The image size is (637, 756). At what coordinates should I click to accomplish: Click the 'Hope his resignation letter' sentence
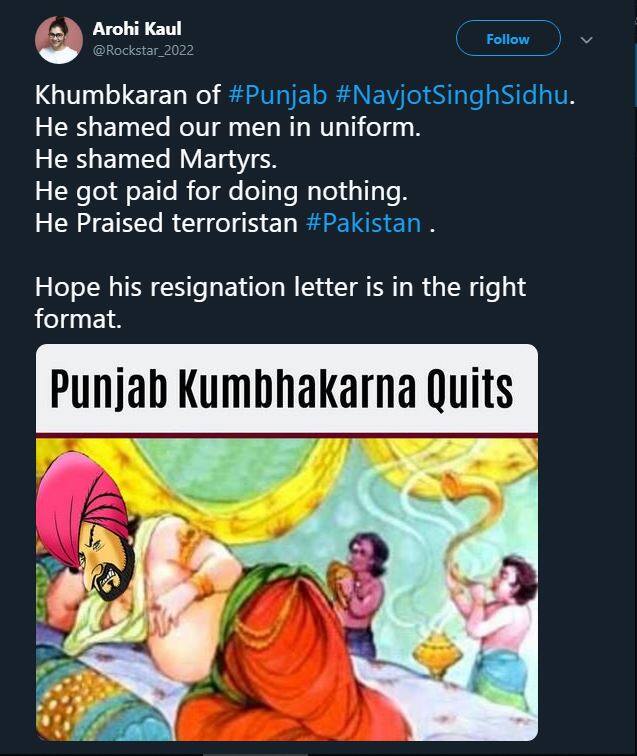tap(280, 287)
